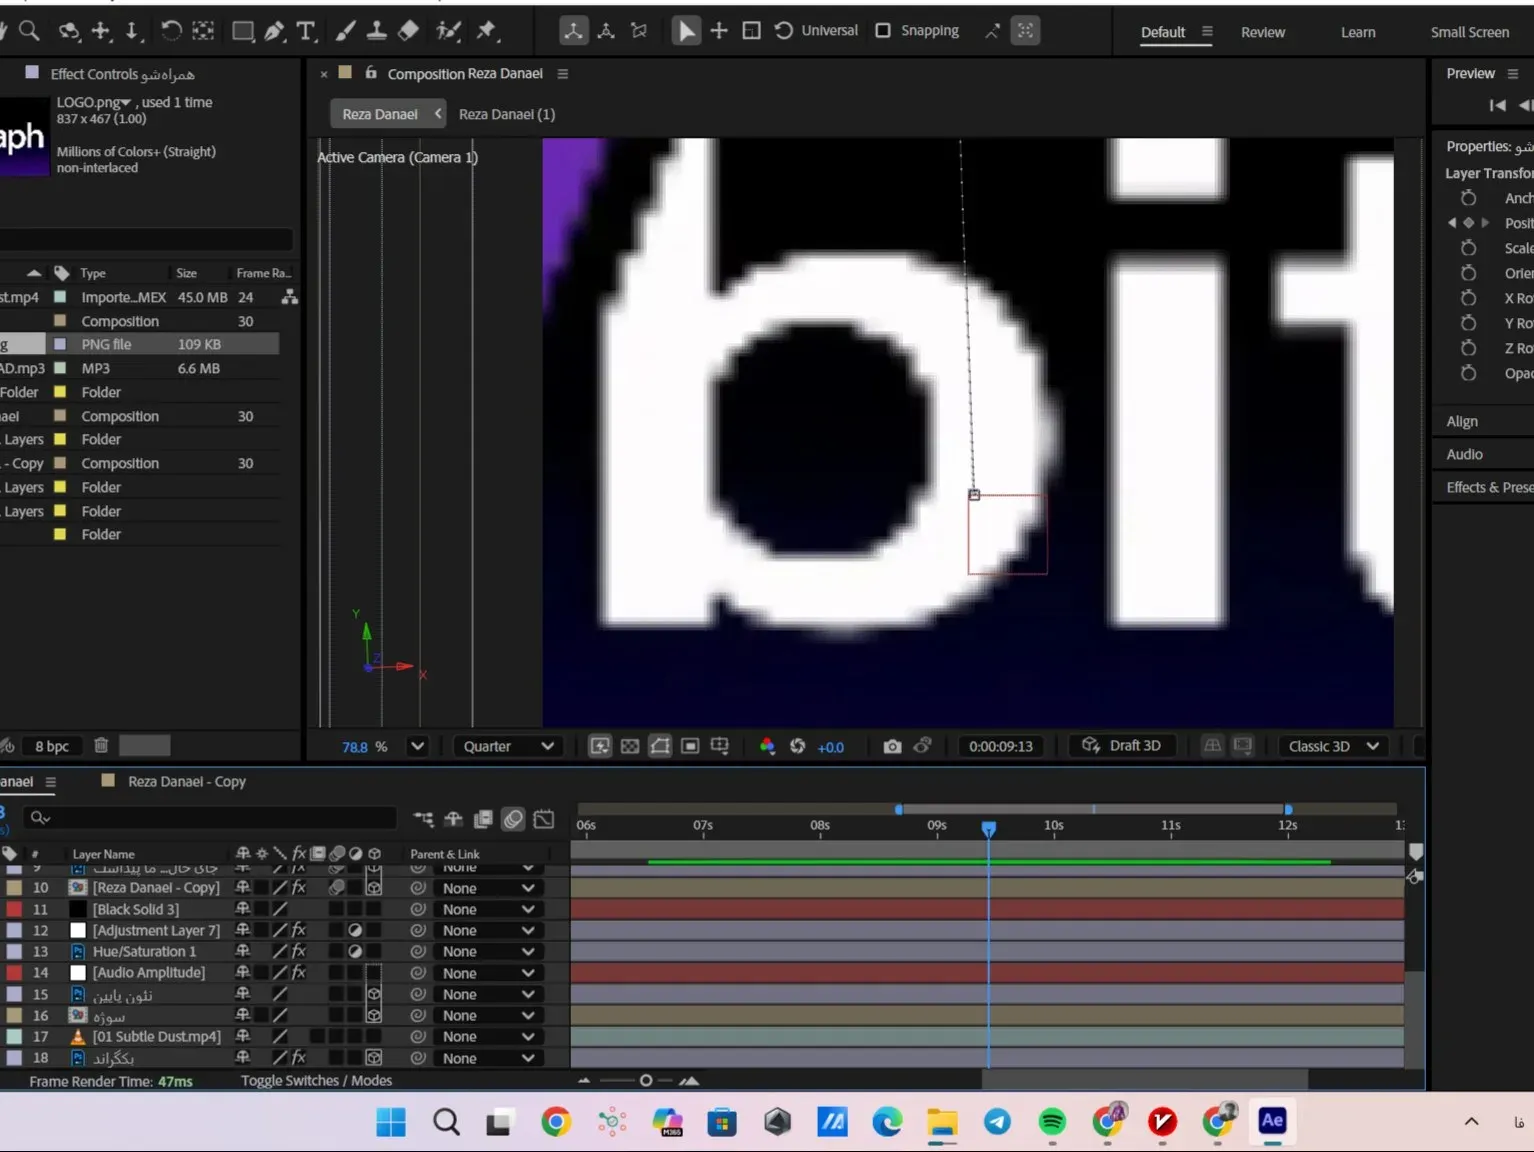Open magnification ratio dropdown arrow
The width and height of the screenshot is (1534, 1152).
tap(417, 746)
